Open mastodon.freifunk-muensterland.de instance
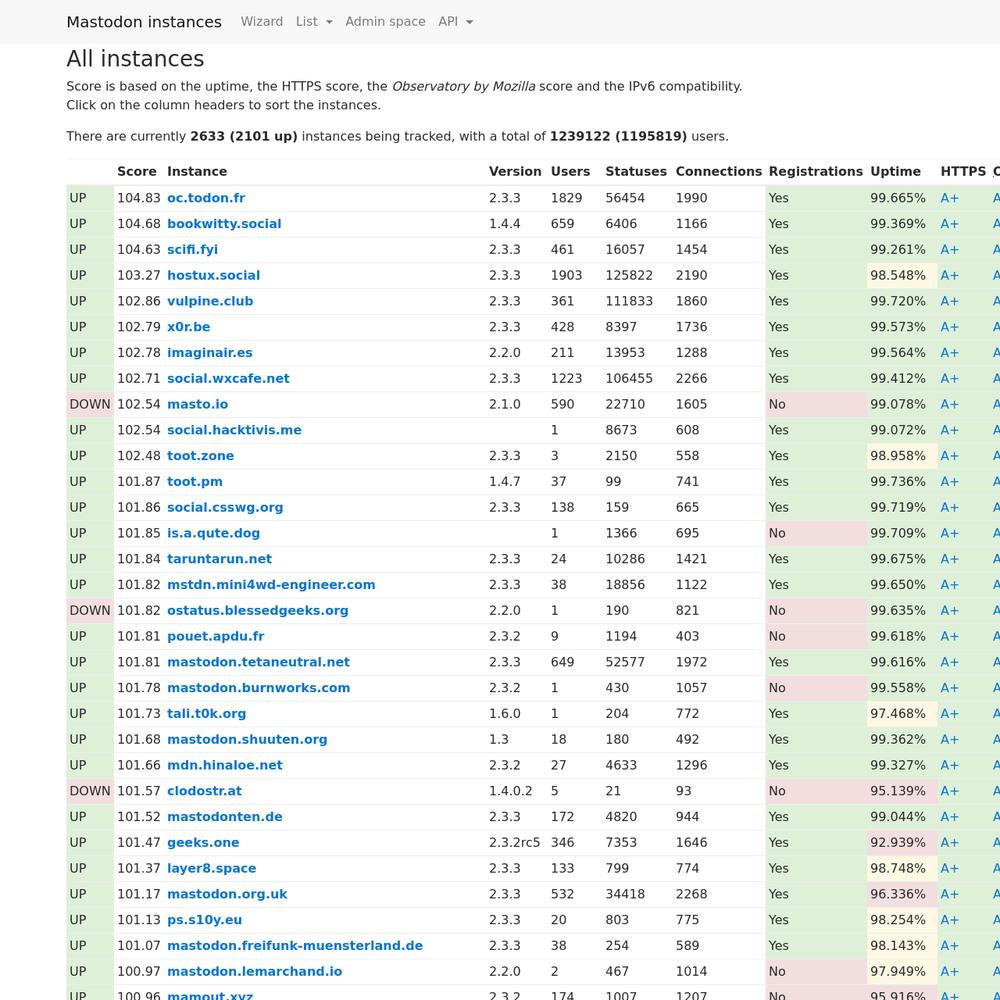The width and height of the screenshot is (1000, 1000). (x=295, y=946)
